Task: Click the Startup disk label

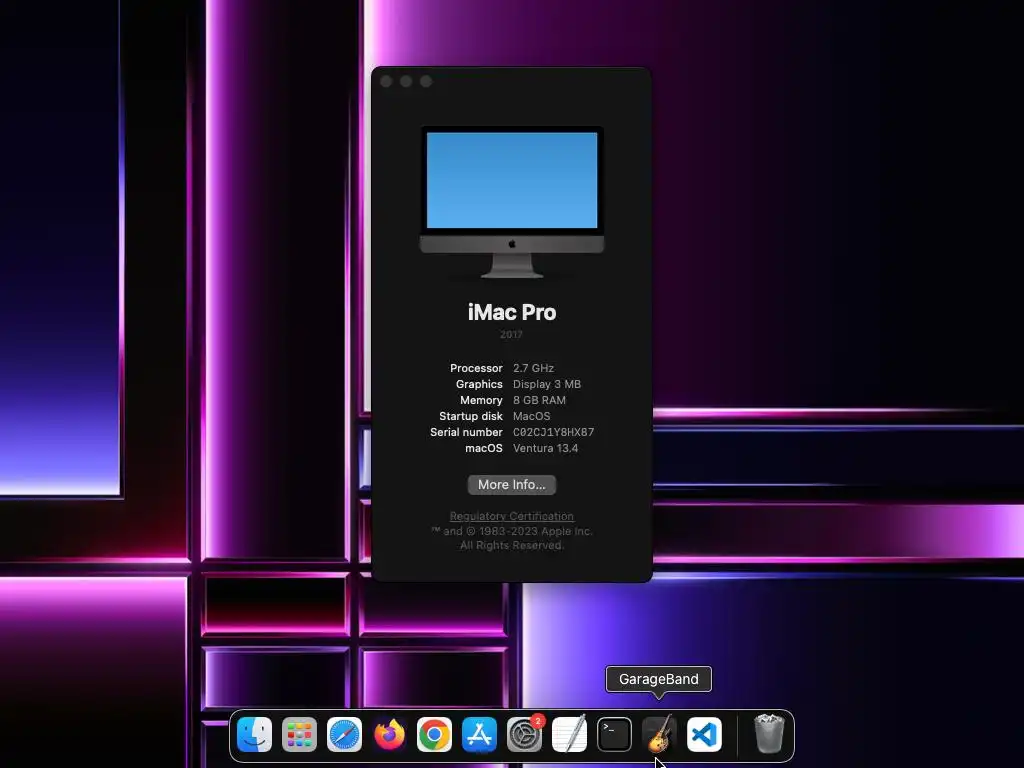Action: (471, 416)
